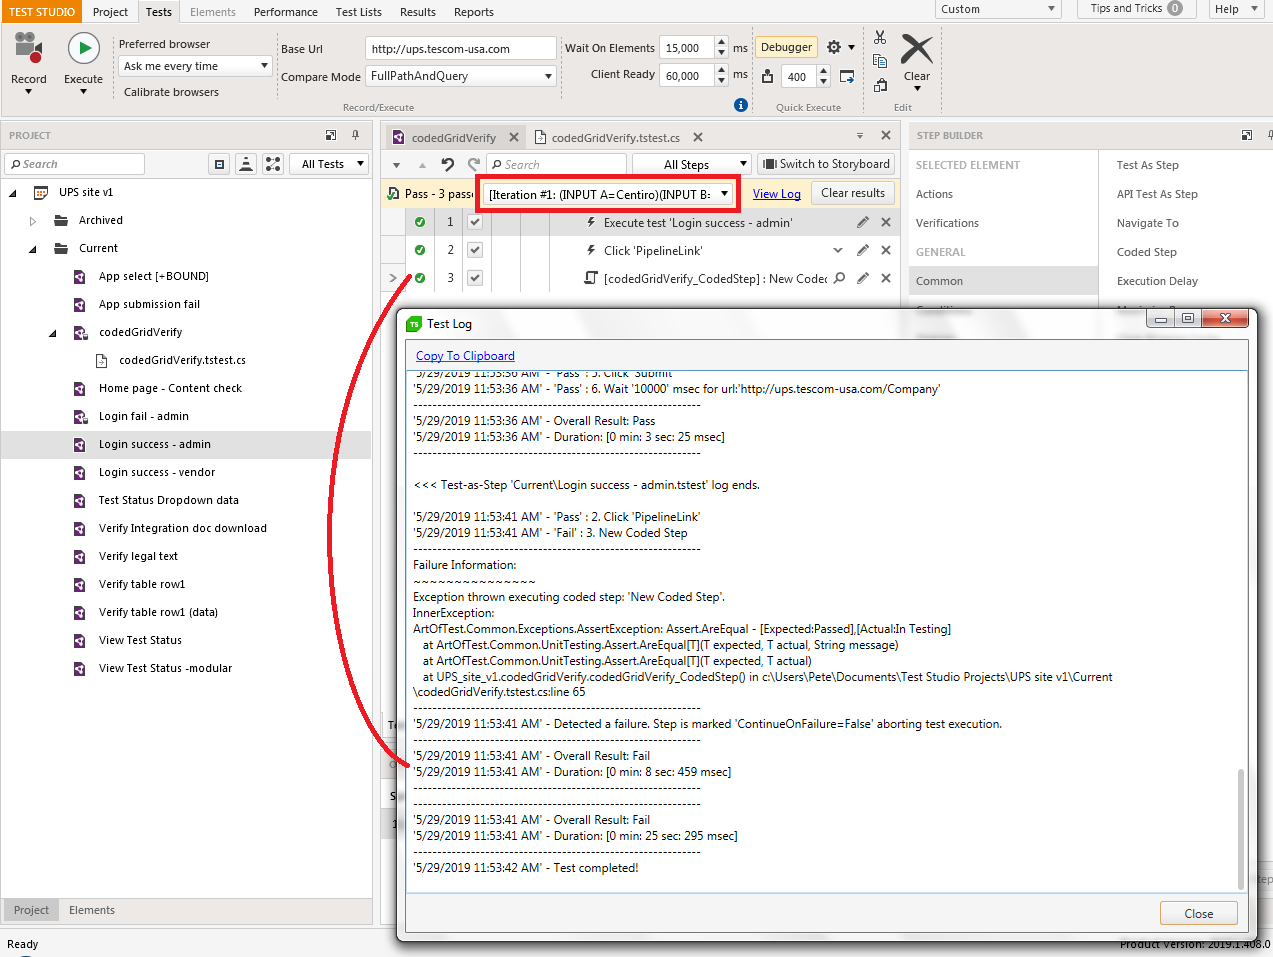Open quick execute settings gear
This screenshot has height=957, width=1273.
point(834,47)
